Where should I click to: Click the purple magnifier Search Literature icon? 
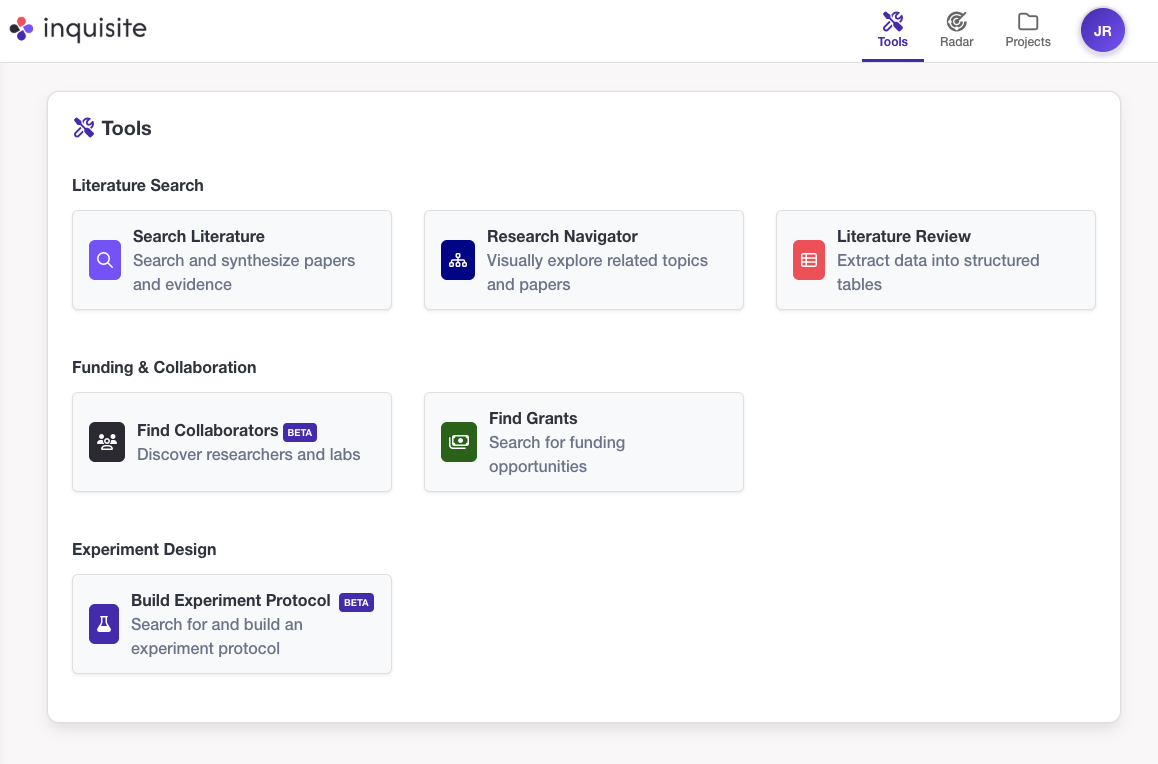[x=105, y=260]
